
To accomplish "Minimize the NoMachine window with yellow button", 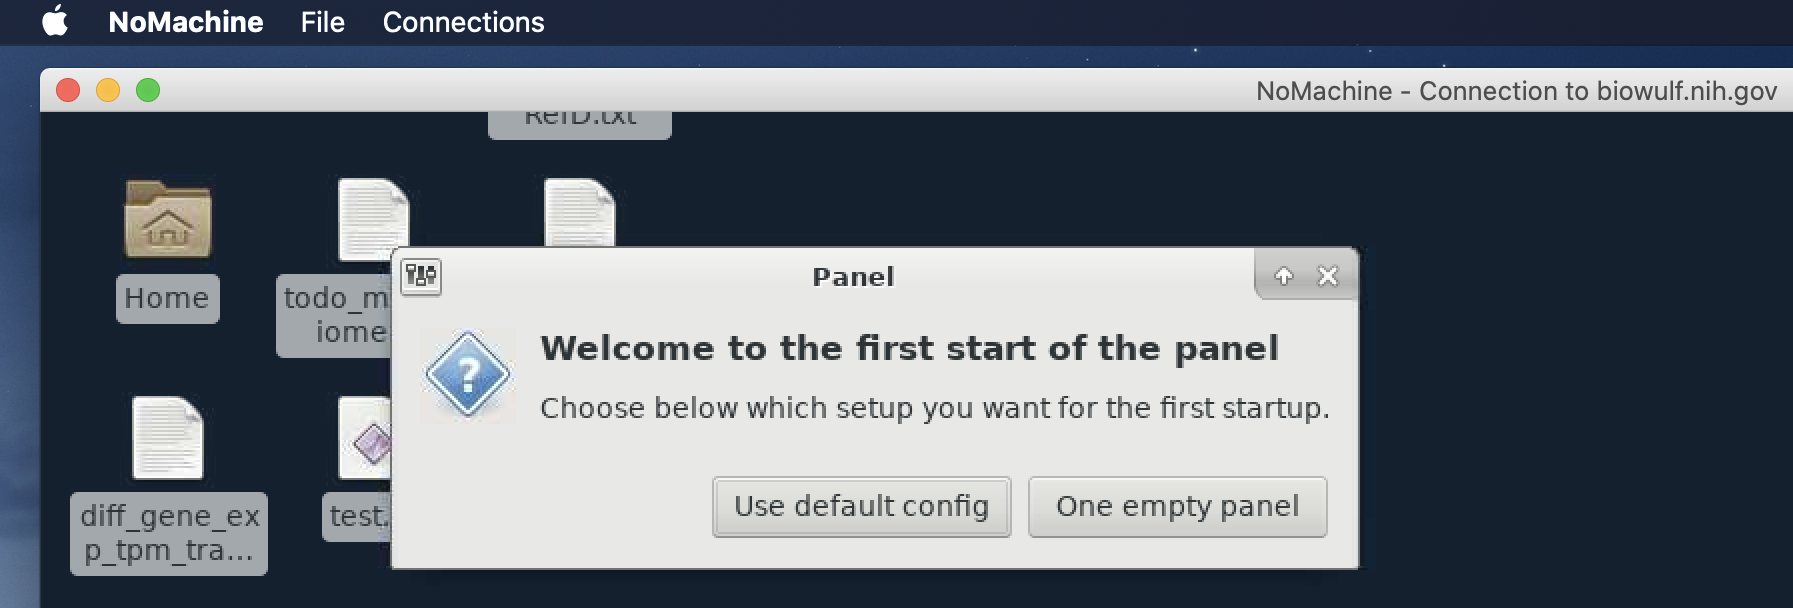I will pyautogui.click(x=108, y=90).
